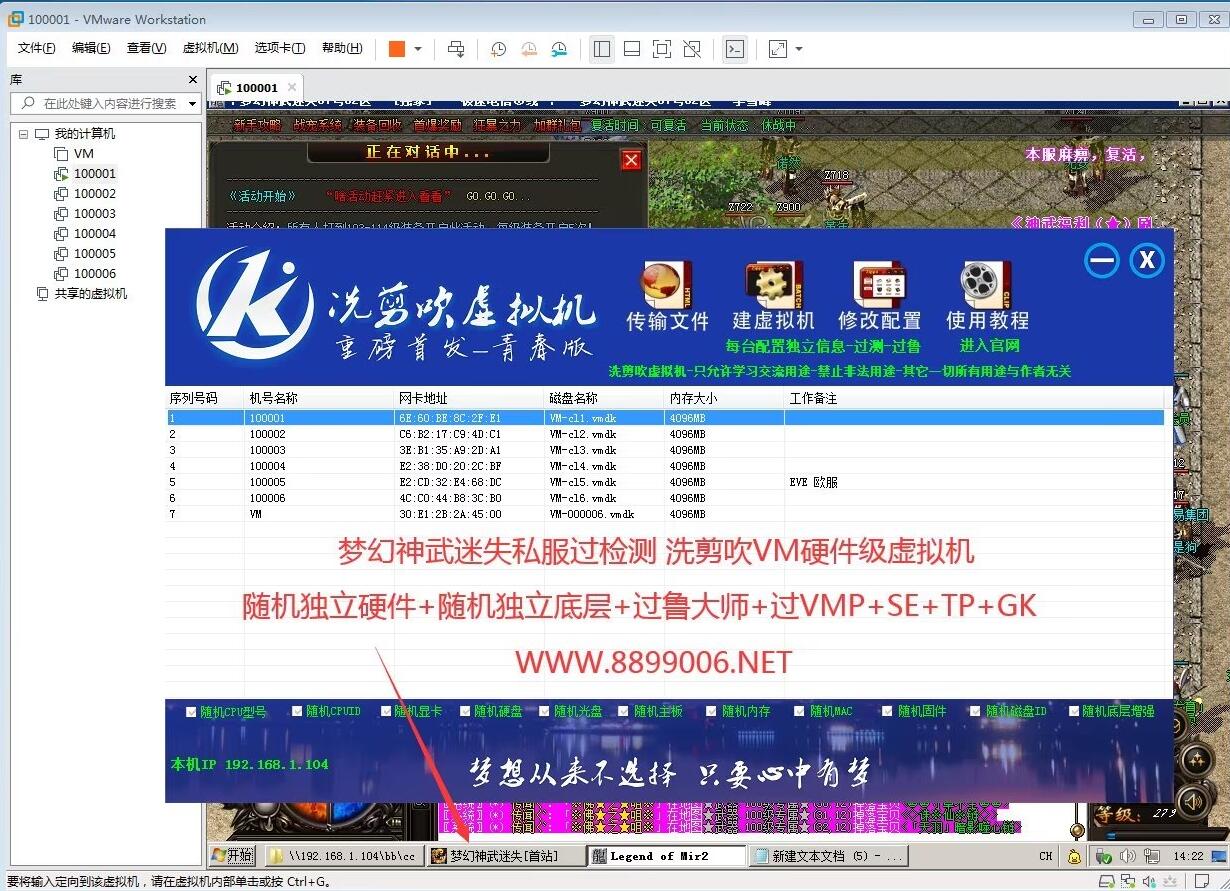Click the guest 开始 Start button
The image size is (1230, 891).
tap(232, 856)
